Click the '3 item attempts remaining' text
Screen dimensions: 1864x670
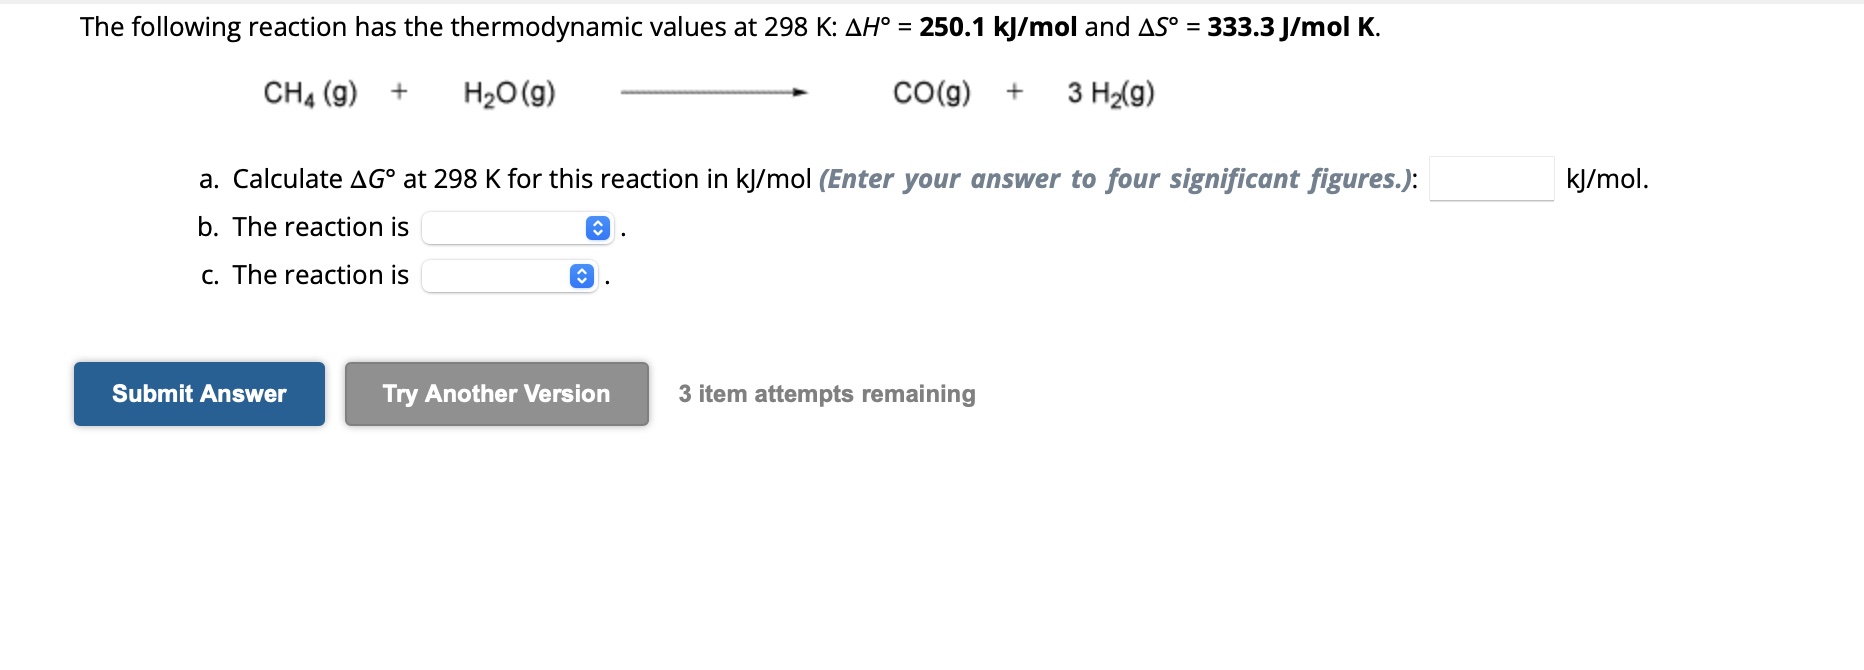point(827,394)
